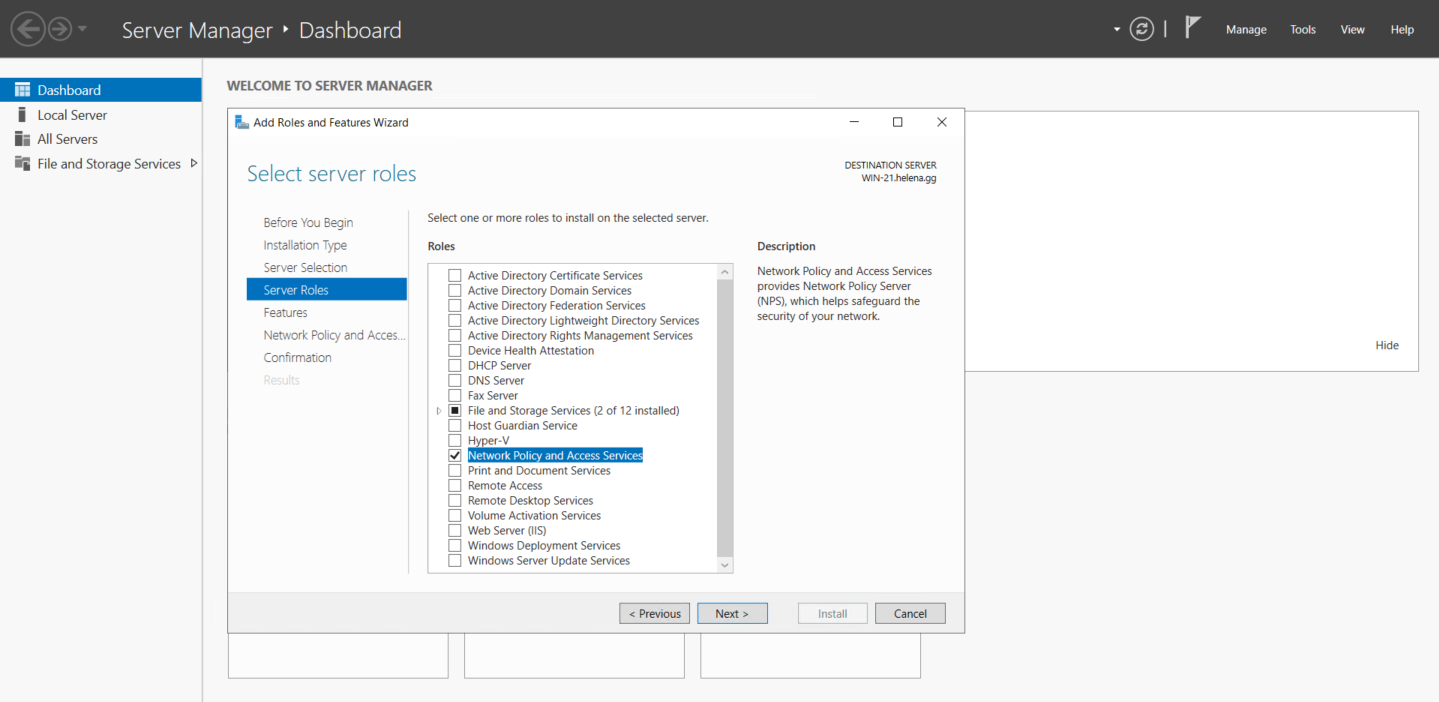Enable the DHCP Server role checkbox
1439x702 pixels.
click(x=455, y=366)
